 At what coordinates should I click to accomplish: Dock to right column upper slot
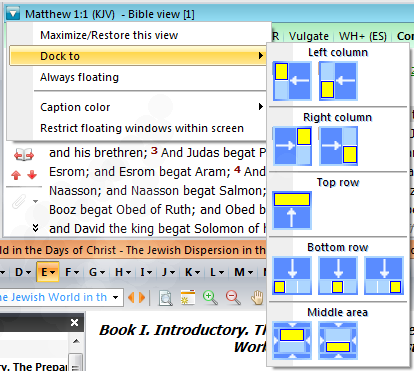tap(292, 146)
